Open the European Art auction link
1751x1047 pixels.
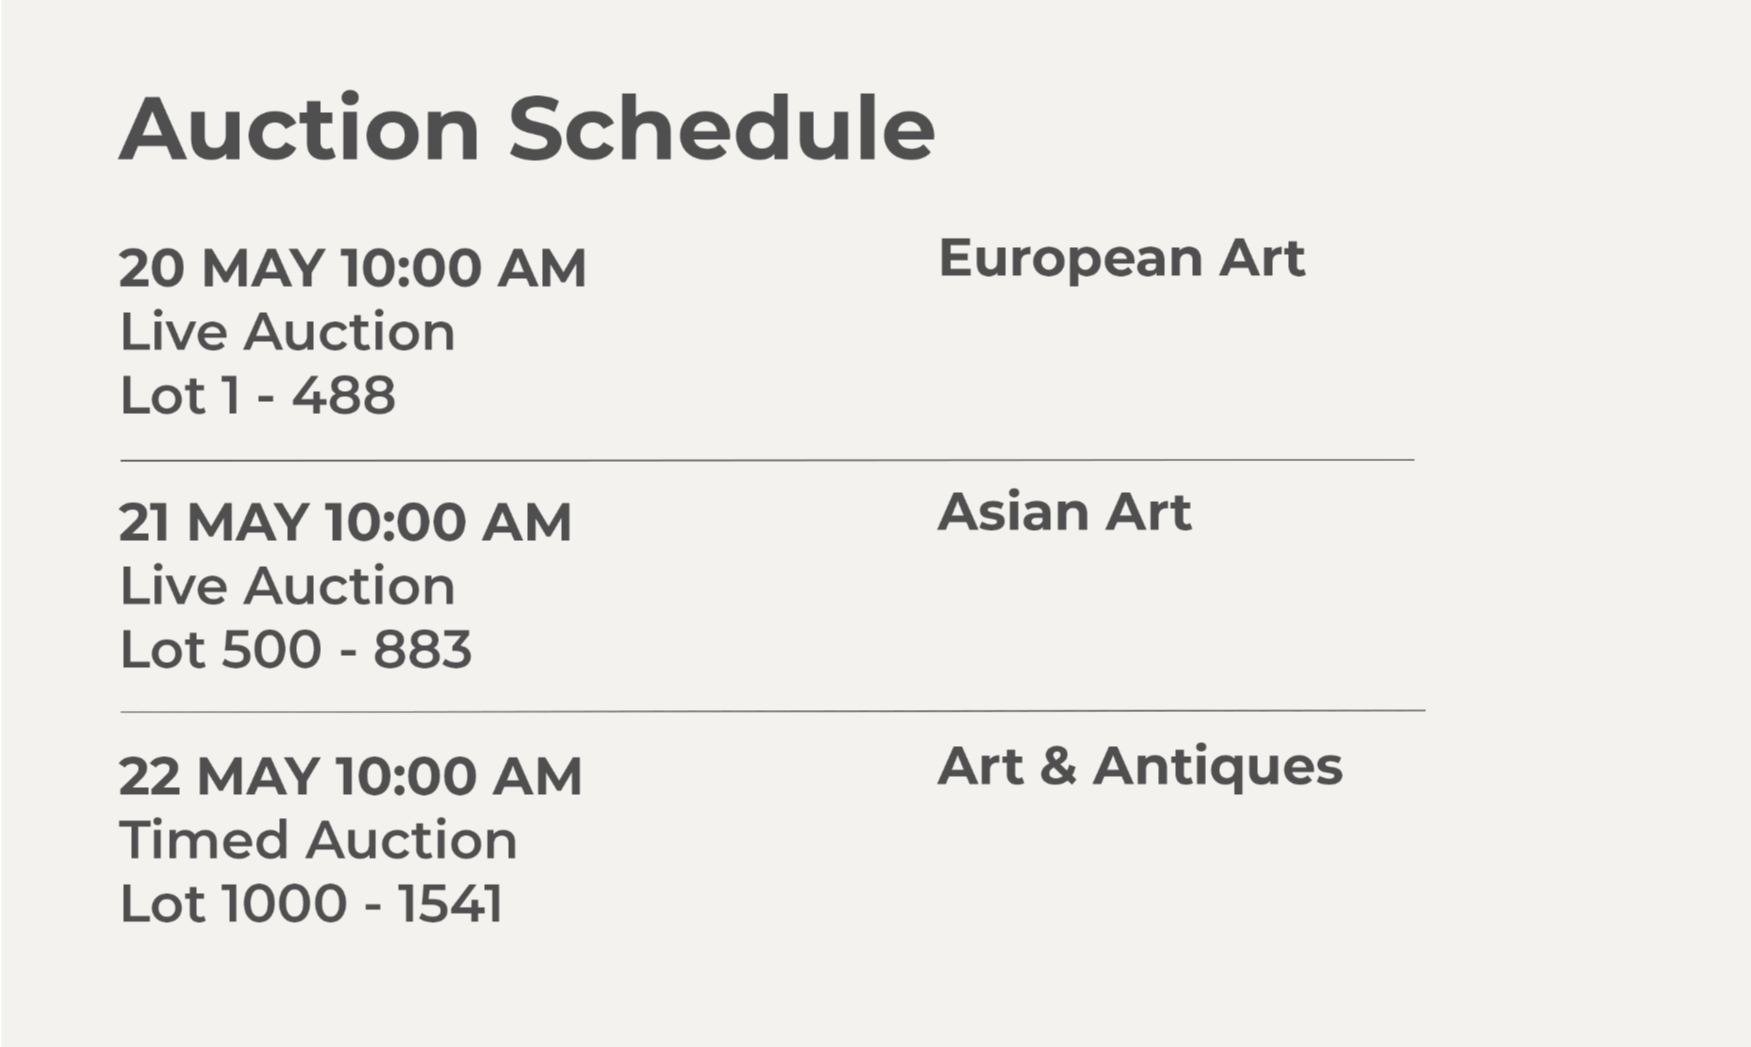click(1121, 258)
